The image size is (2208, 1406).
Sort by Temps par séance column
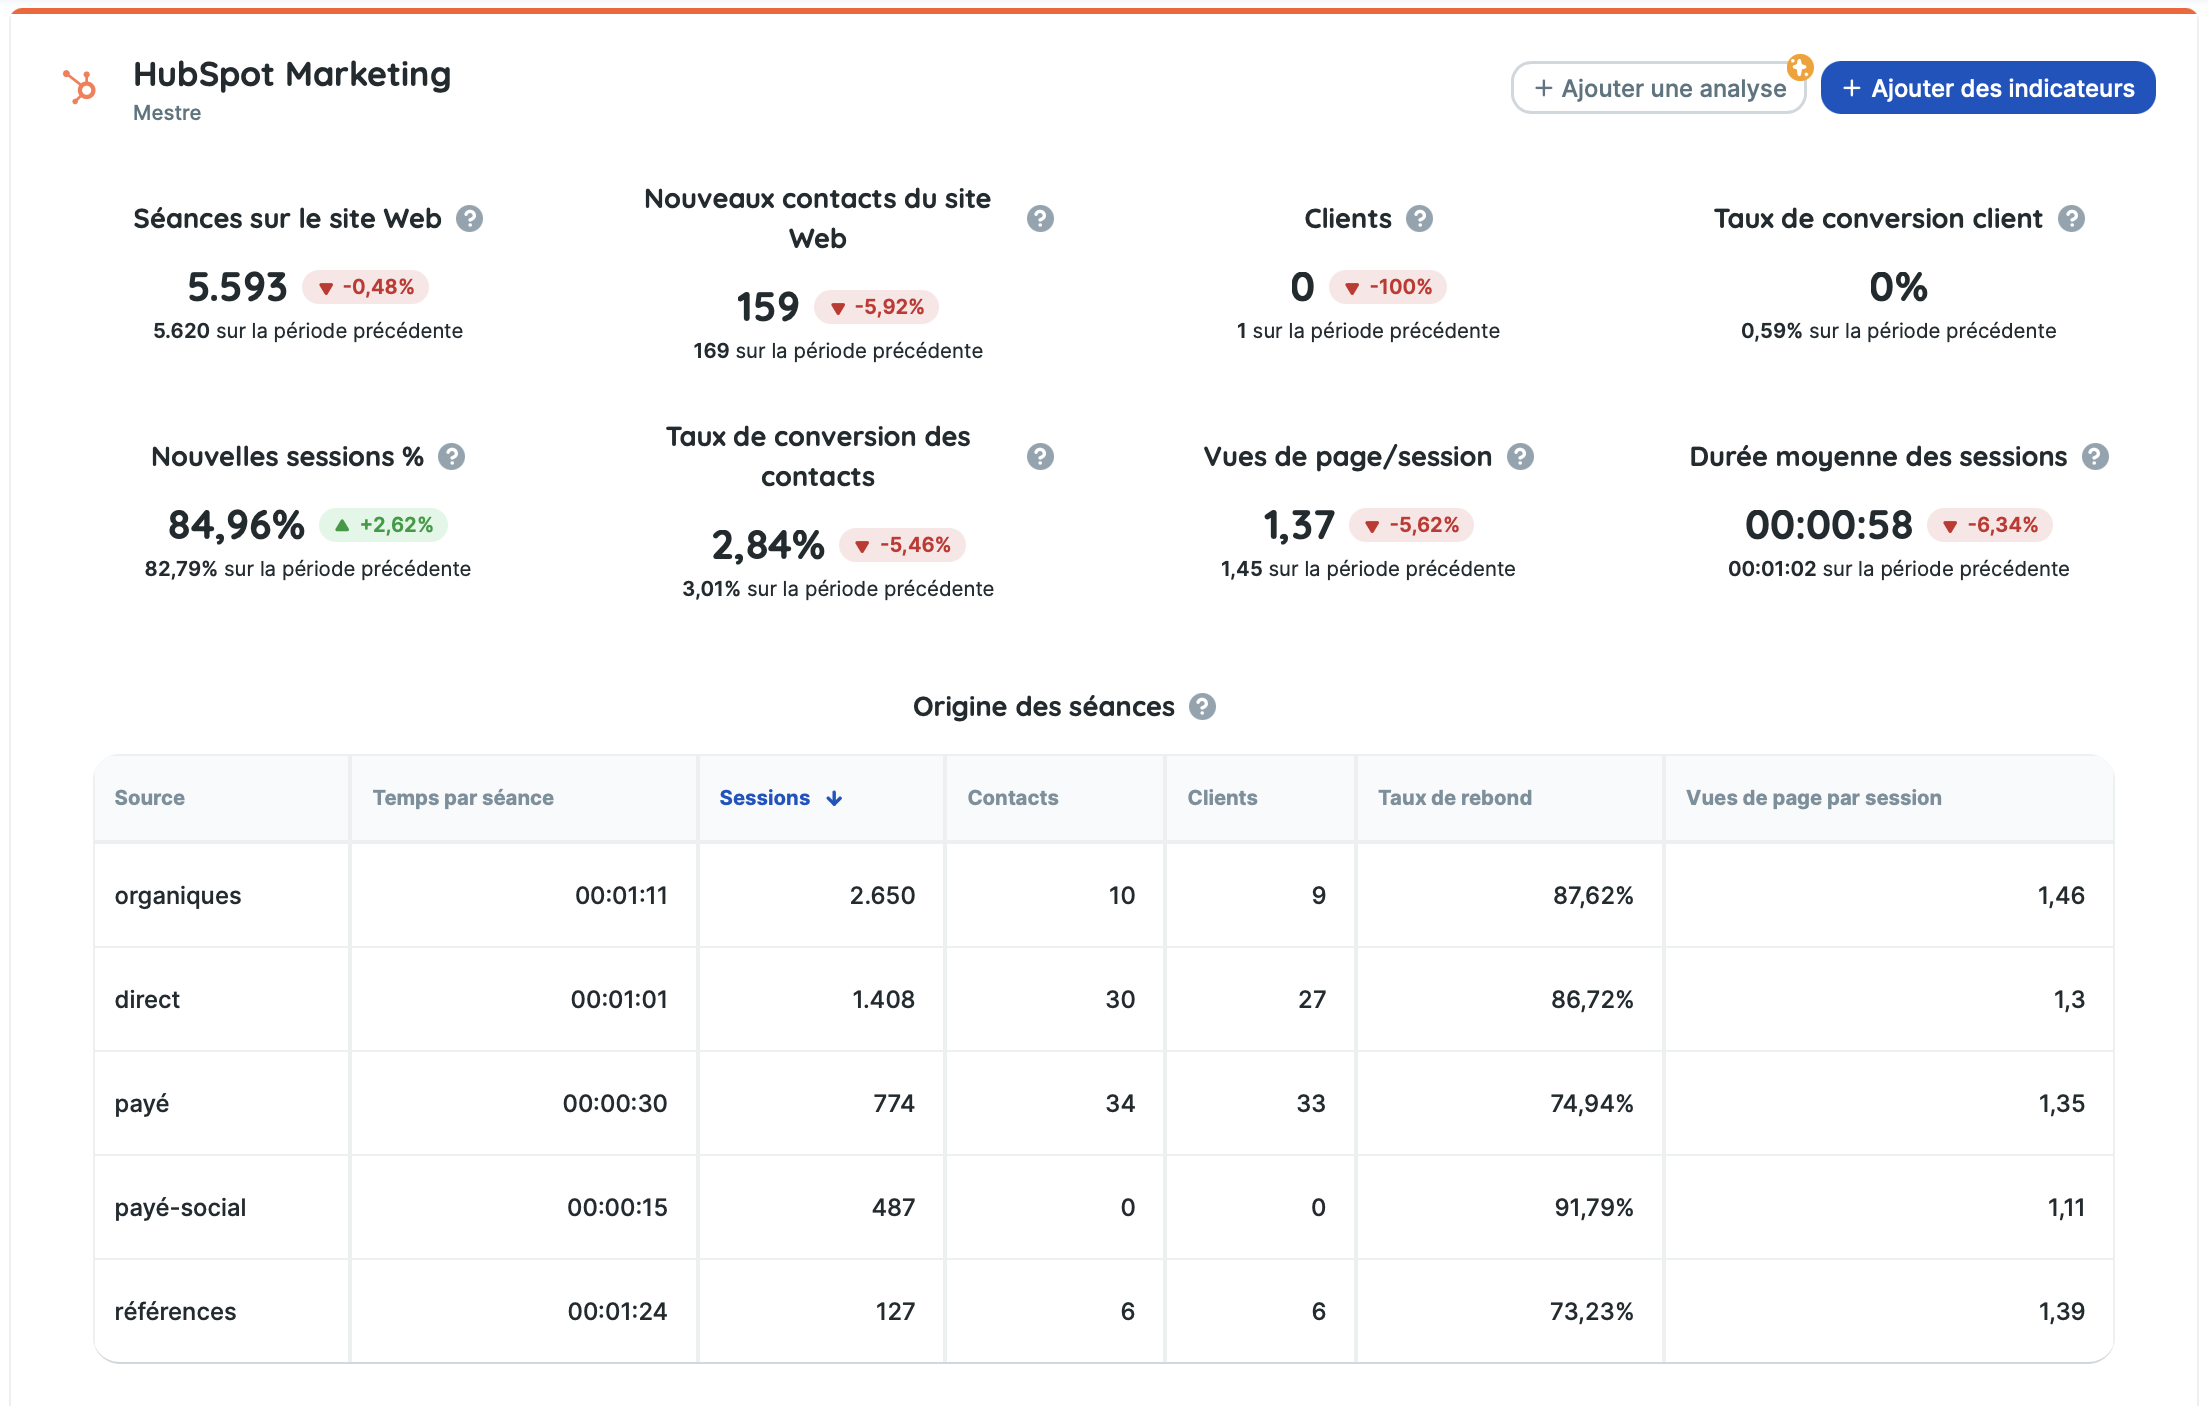(463, 798)
